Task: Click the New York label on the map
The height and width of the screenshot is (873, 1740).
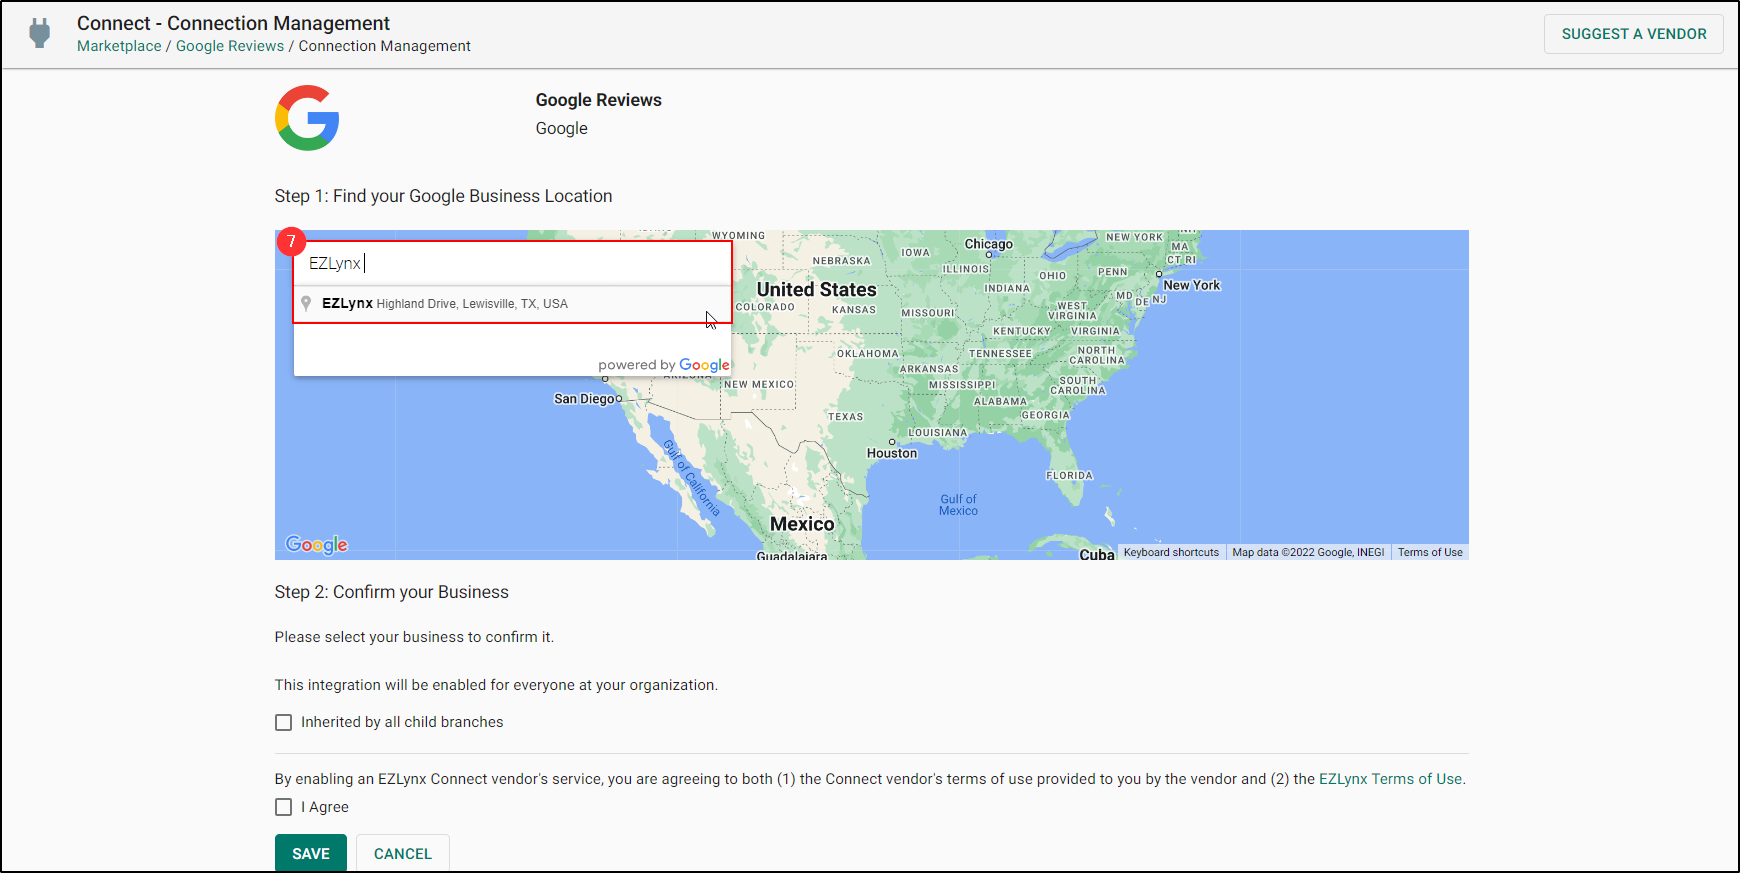Action: 1192,285
